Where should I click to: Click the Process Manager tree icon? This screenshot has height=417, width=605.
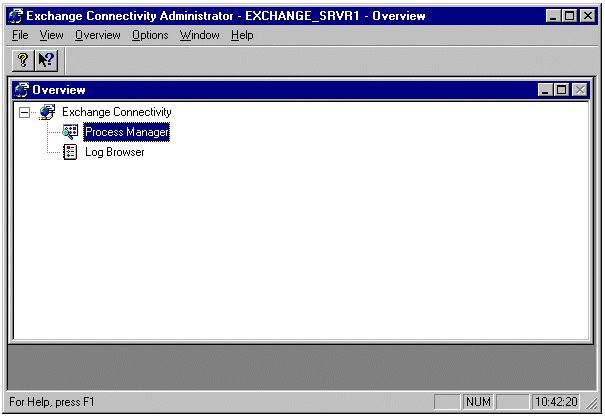tap(71, 132)
